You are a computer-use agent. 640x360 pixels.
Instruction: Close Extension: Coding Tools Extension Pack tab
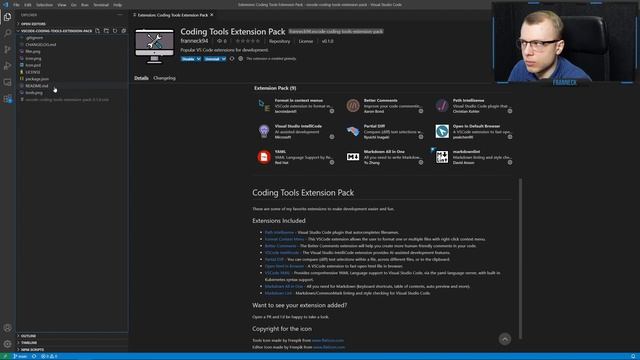pos(212,15)
